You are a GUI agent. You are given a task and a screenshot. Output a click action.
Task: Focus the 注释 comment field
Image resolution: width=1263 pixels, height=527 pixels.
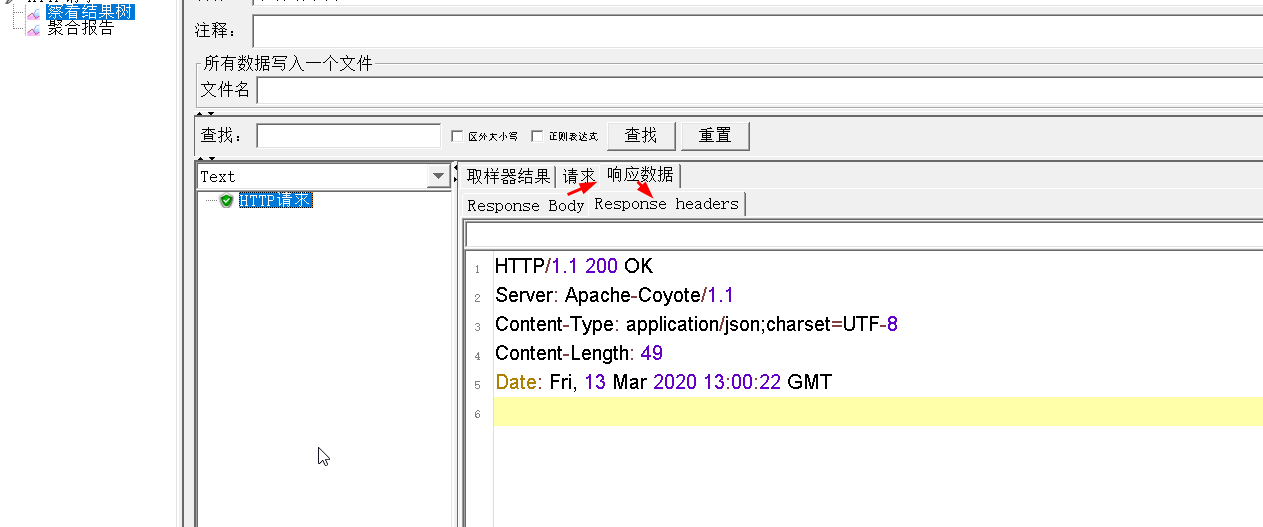pyautogui.click(x=757, y=31)
